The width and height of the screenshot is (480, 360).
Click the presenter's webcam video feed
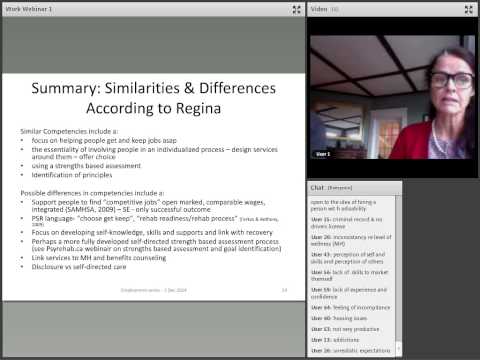(x=393, y=97)
